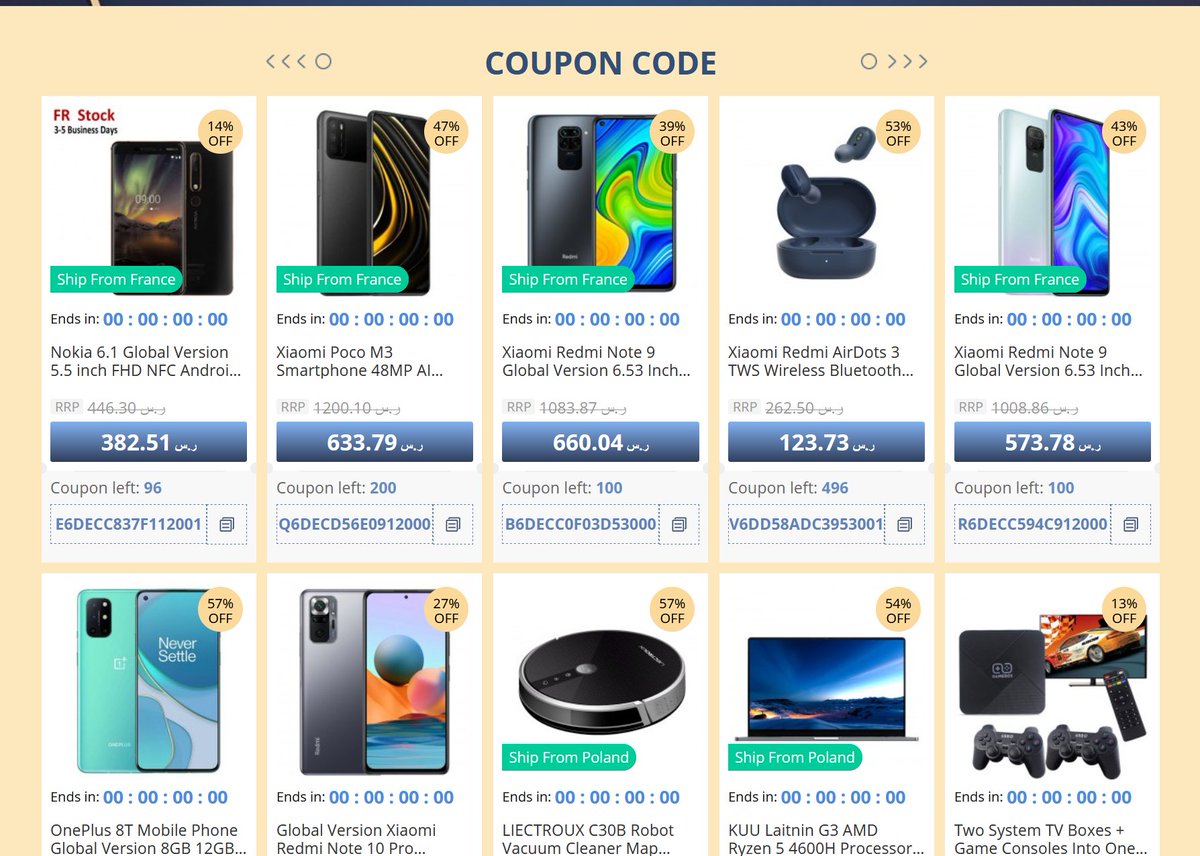Viewport: 1200px width, 856px height.
Task: Click the 123.73 AirDots price button
Action: click(826, 442)
